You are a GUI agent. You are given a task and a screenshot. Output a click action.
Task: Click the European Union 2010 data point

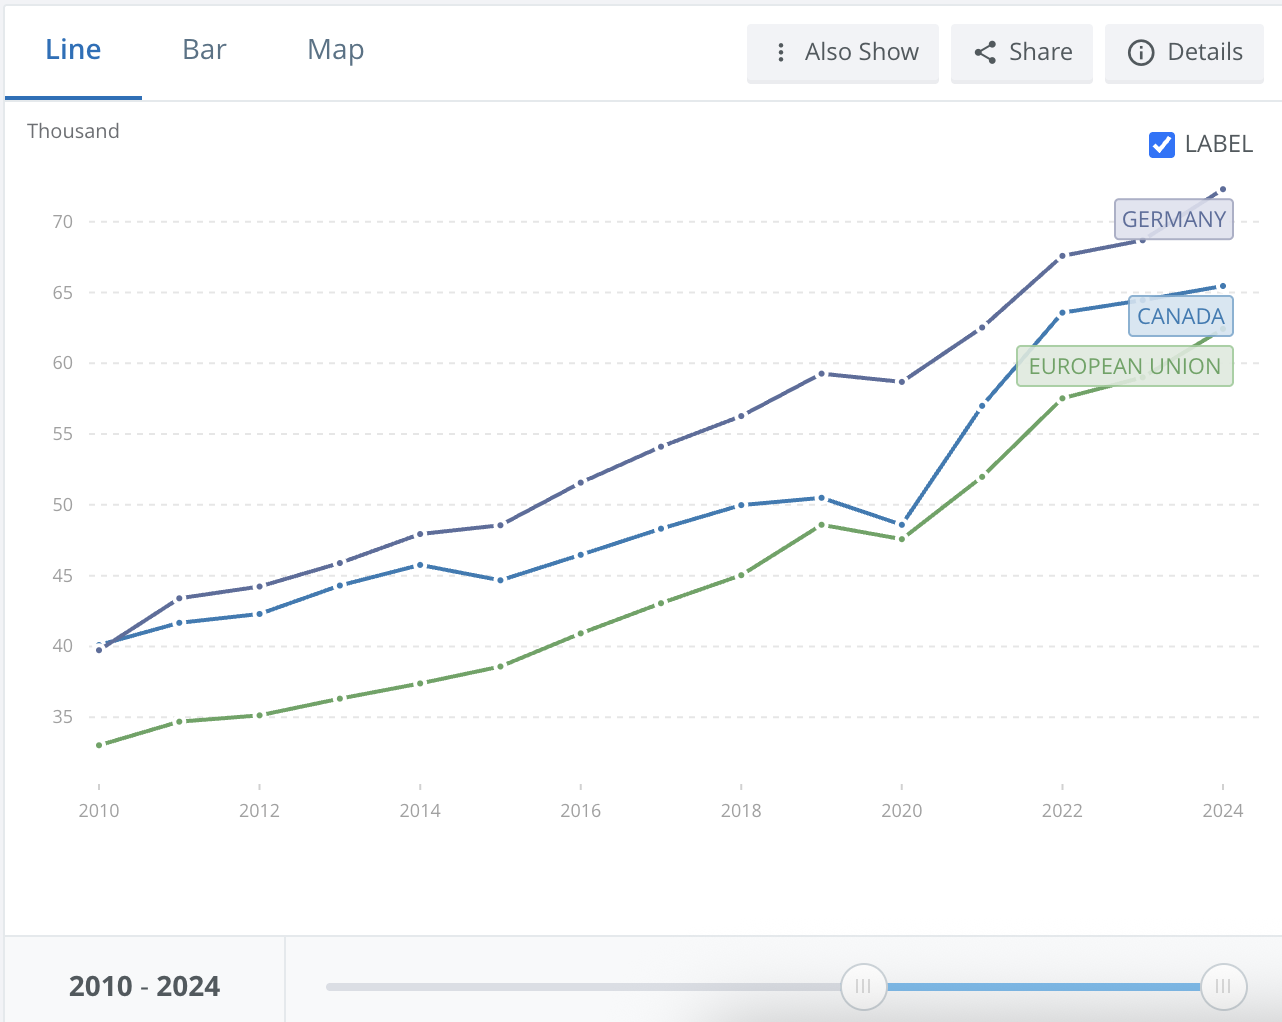click(x=99, y=745)
